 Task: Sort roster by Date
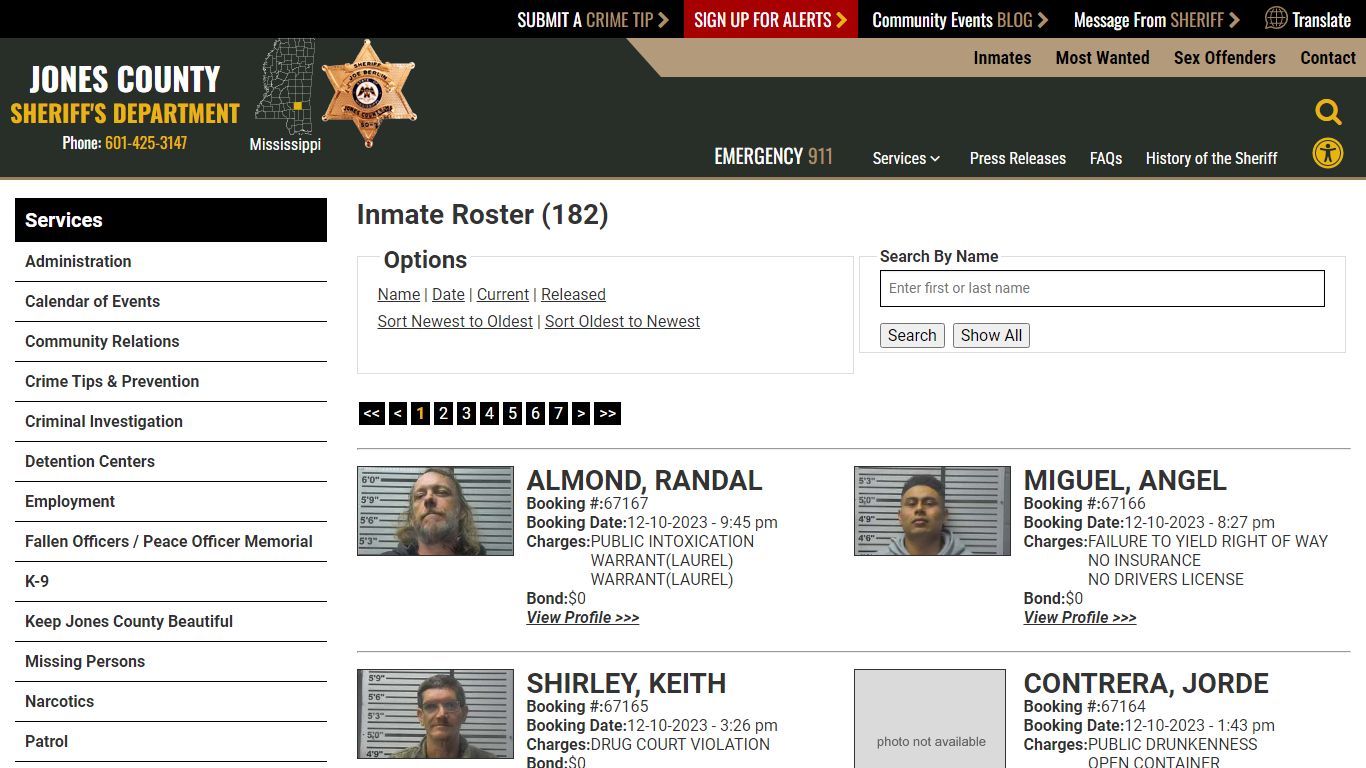[448, 294]
